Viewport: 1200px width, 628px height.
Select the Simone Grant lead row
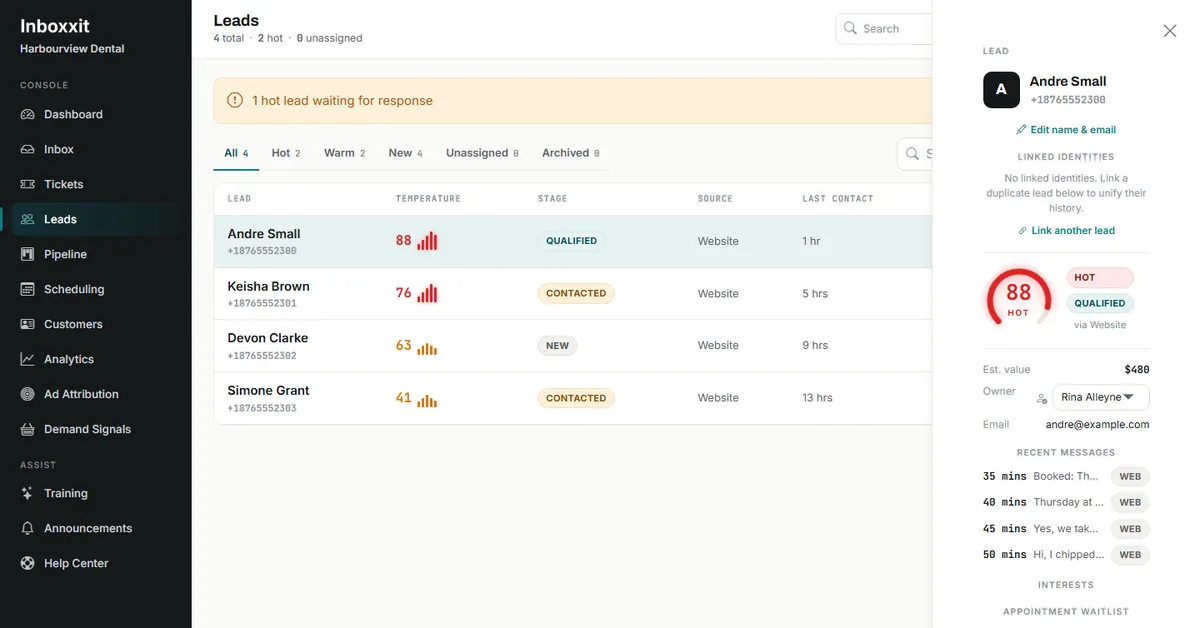coord(573,397)
